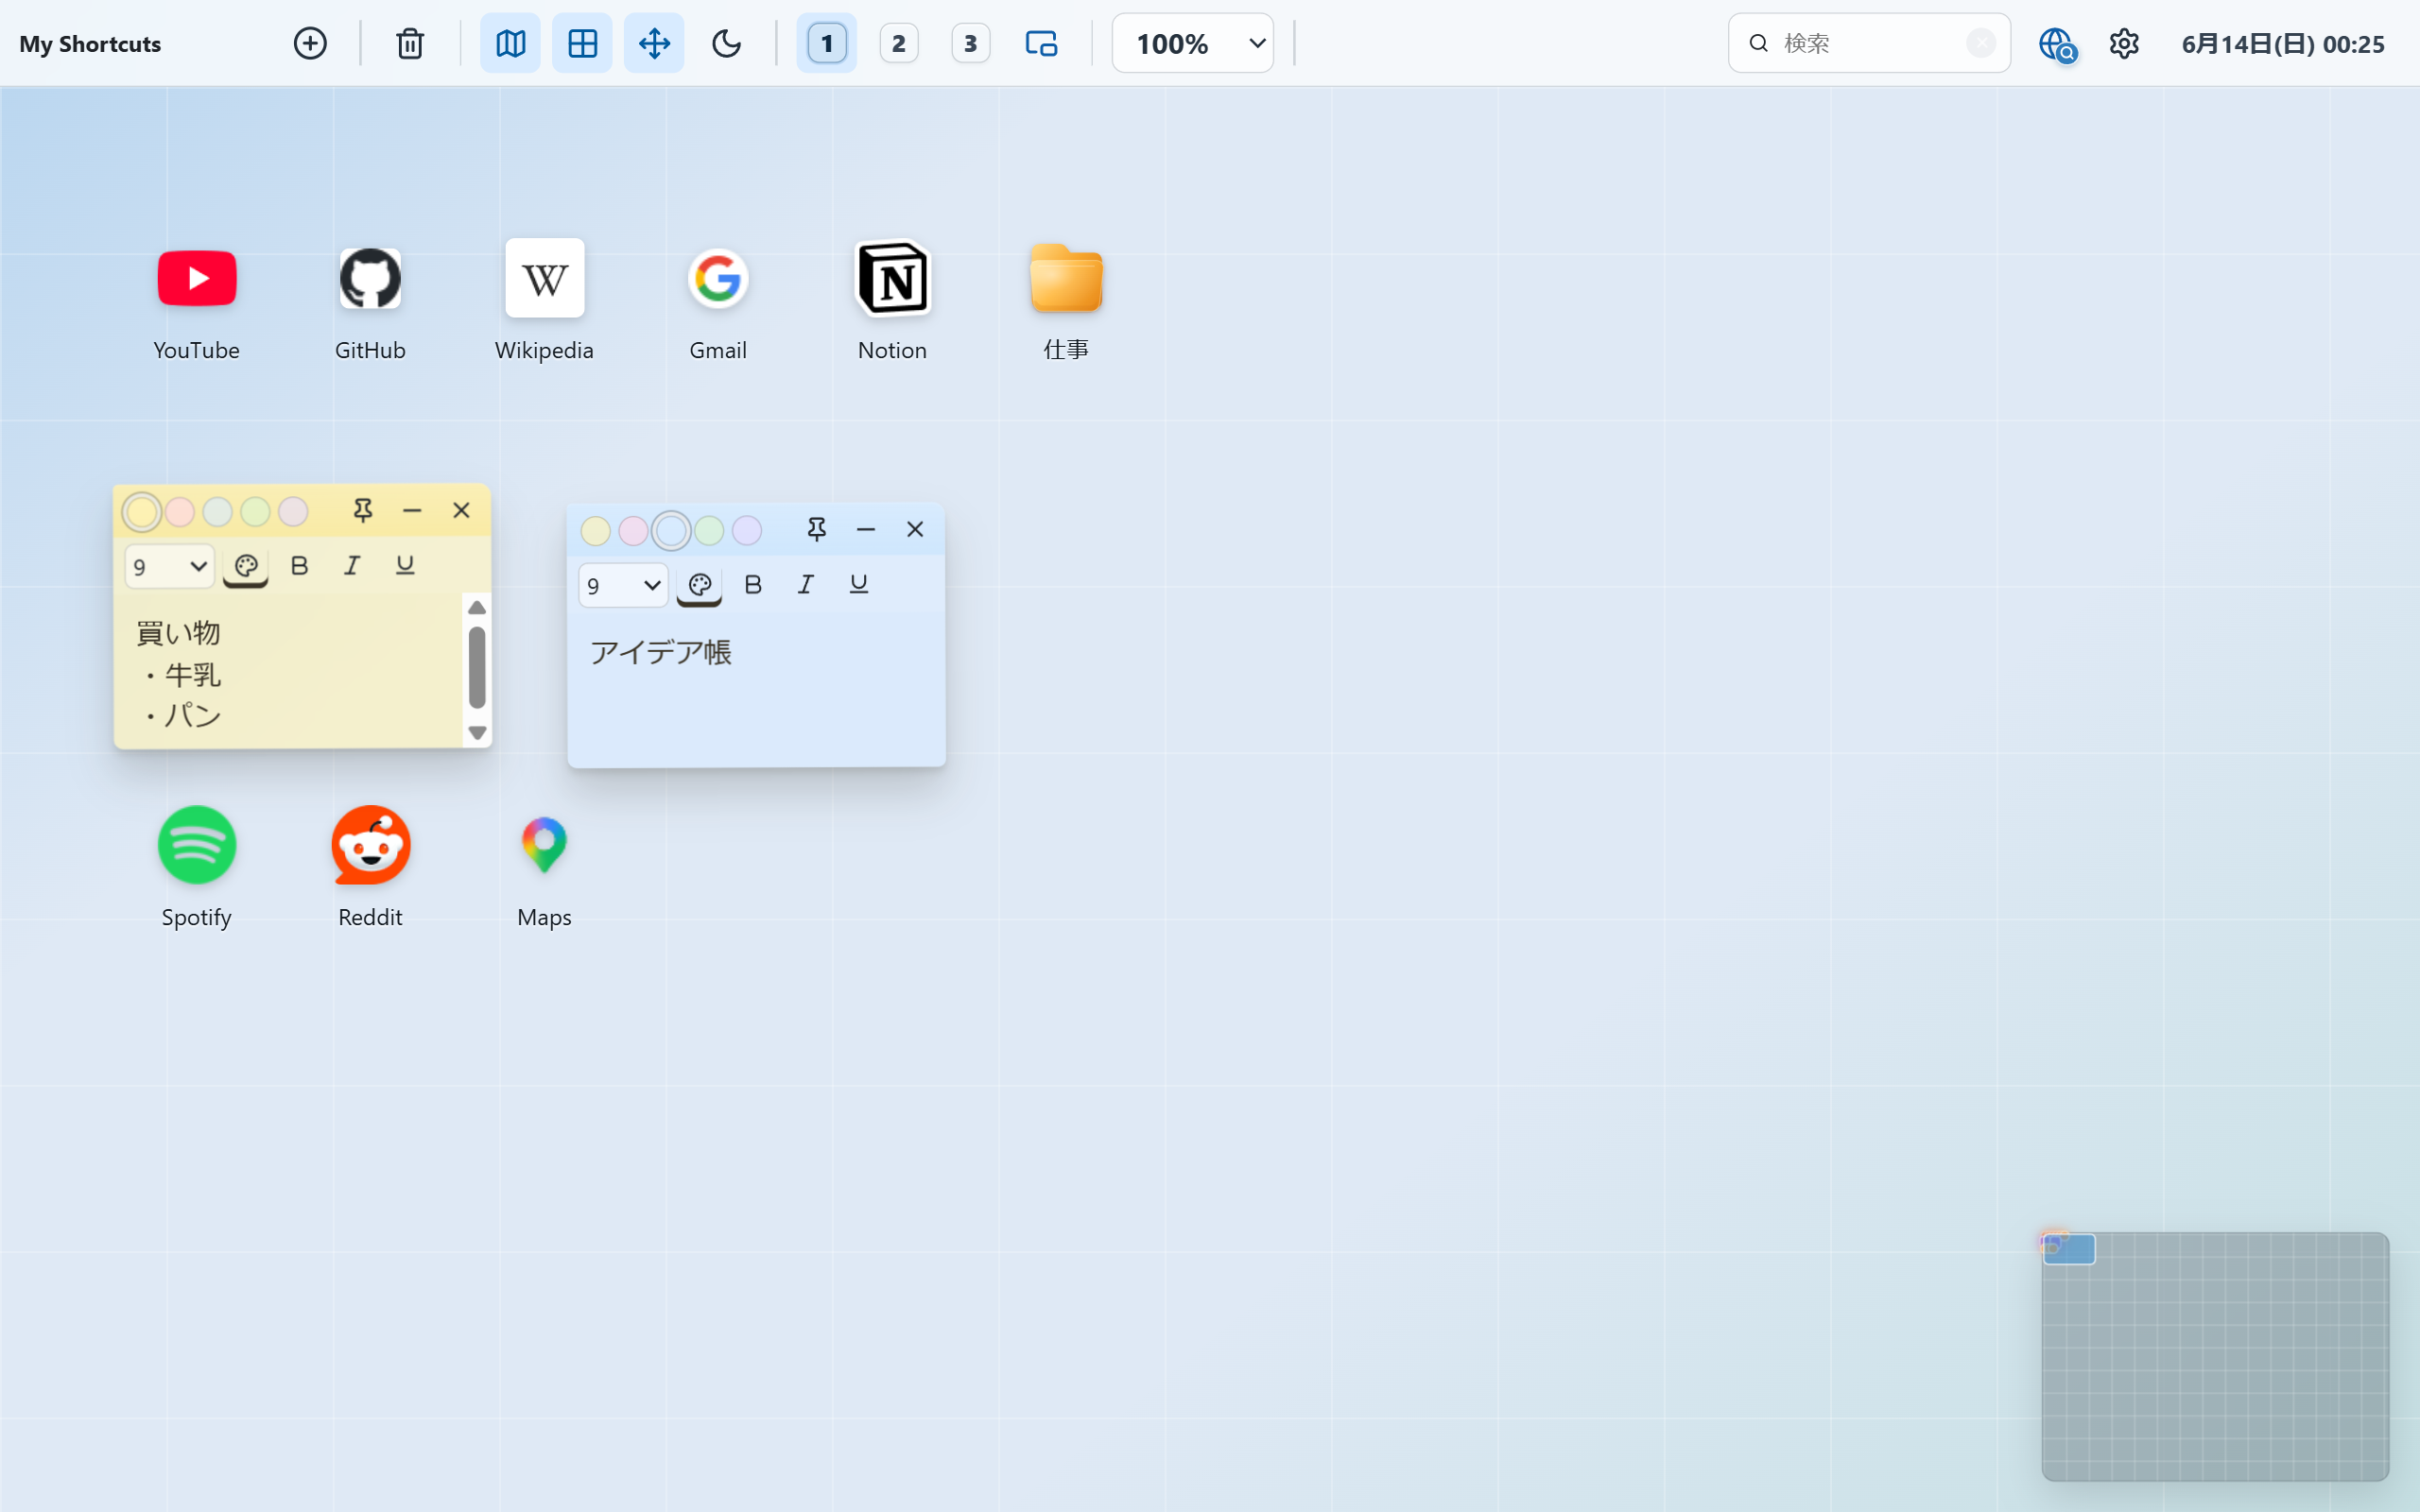
Task: Close the アイデア帳 note
Action: [x=915, y=530]
